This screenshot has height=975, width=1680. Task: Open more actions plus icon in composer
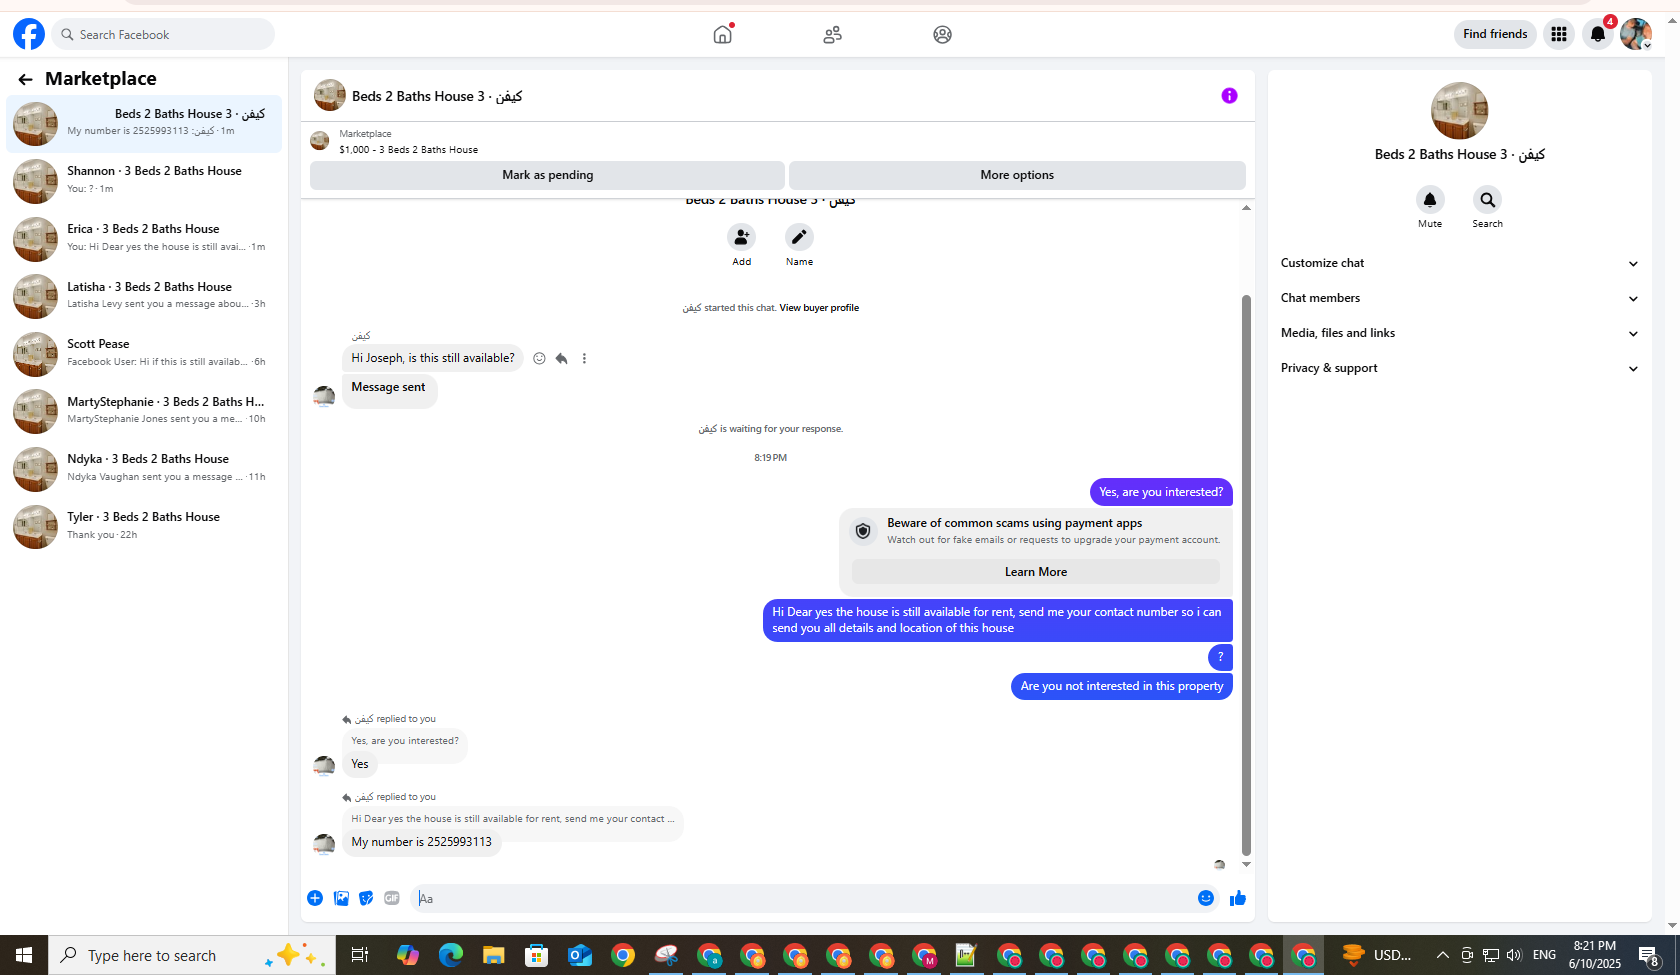(315, 898)
